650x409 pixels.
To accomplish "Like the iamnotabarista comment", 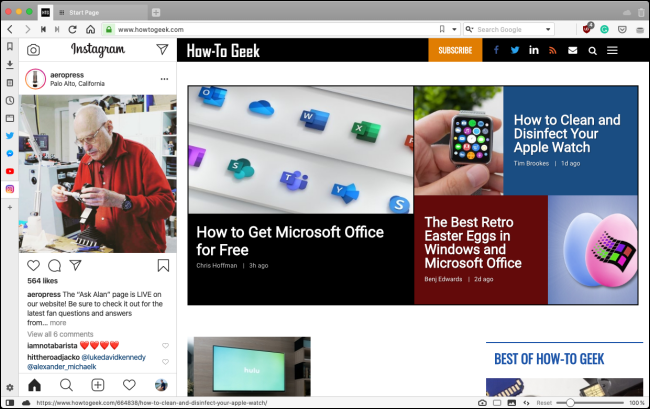I will [x=165, y=345].
